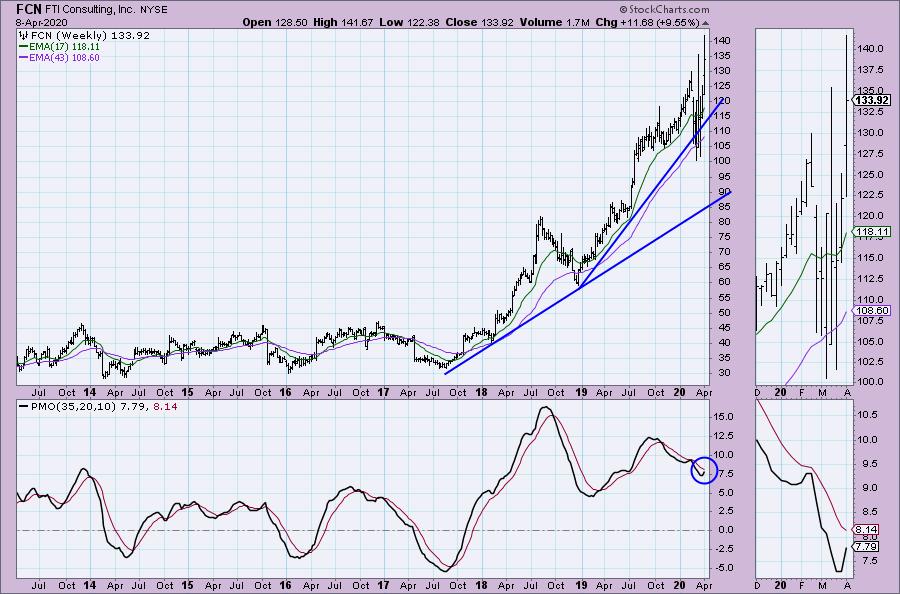
Task: Select the FTI Consulting, Inc. company name
Action: (x=90, y=10)
